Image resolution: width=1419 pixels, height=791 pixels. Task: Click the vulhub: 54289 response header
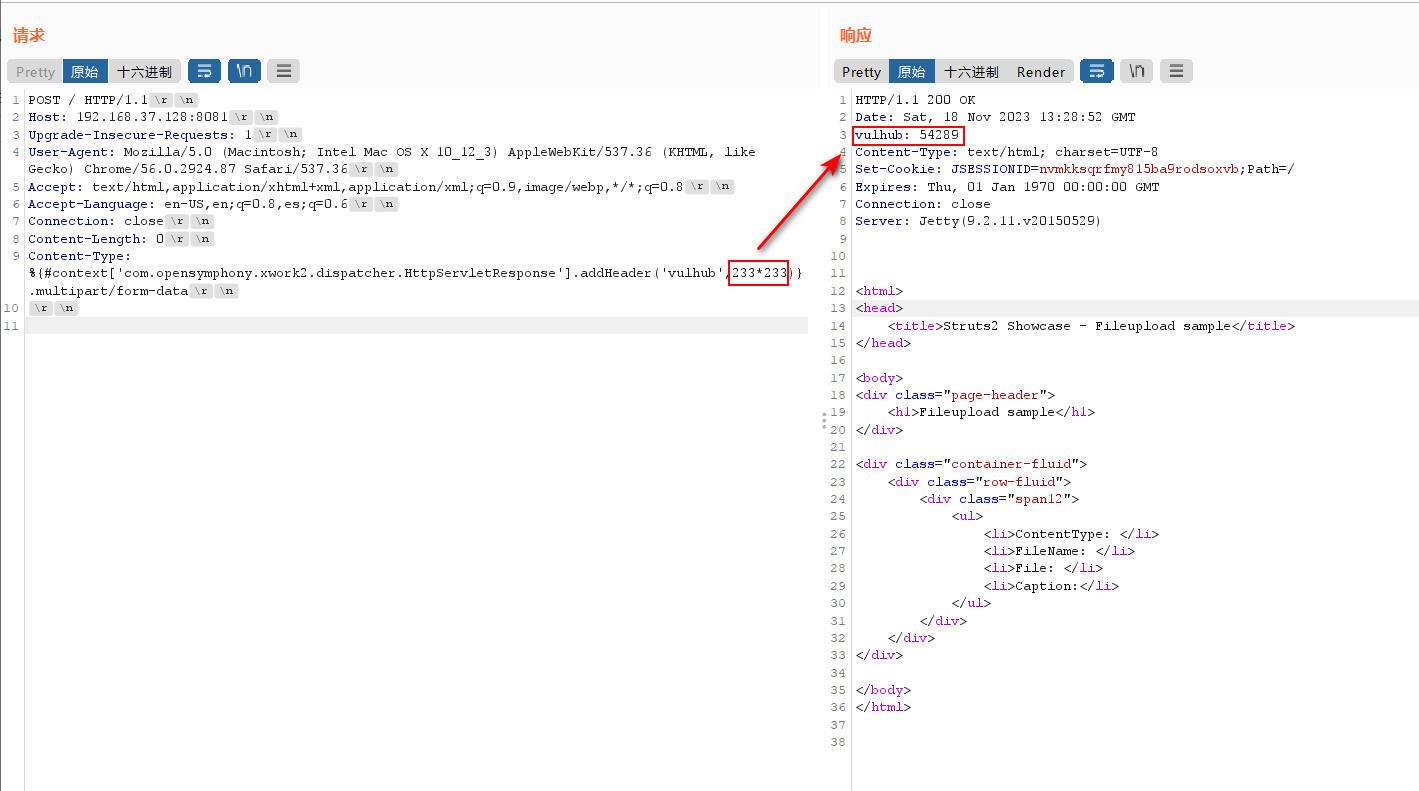(x=907, y=135)
